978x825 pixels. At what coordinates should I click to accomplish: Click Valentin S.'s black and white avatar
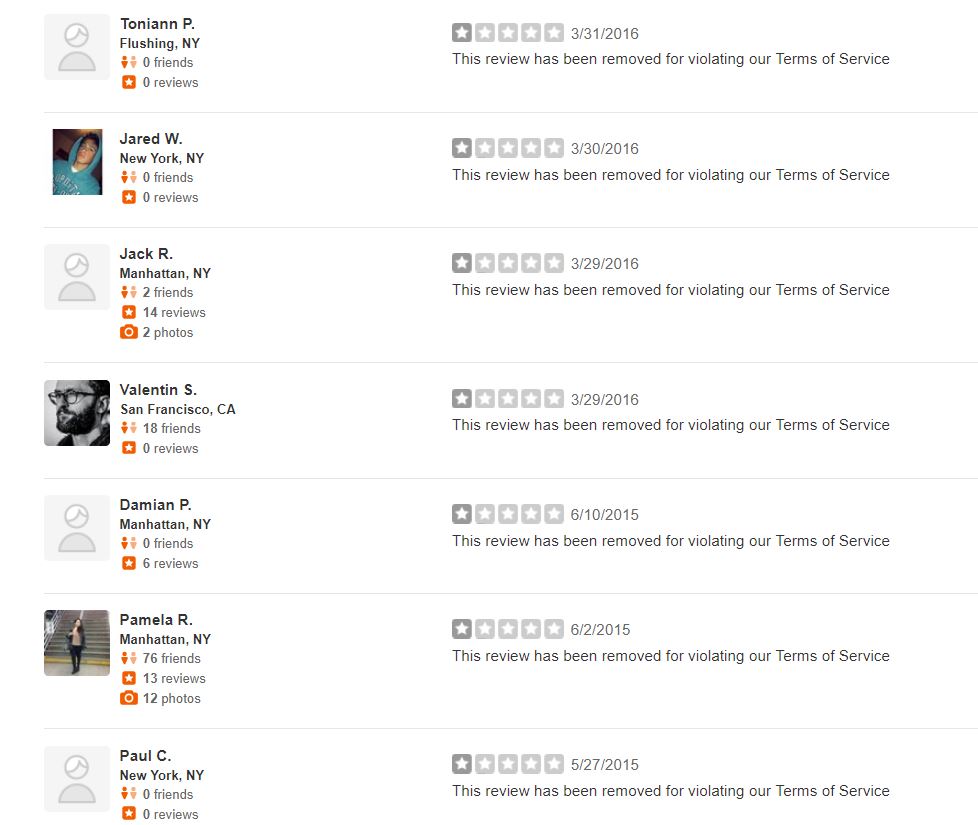[77, 413]
